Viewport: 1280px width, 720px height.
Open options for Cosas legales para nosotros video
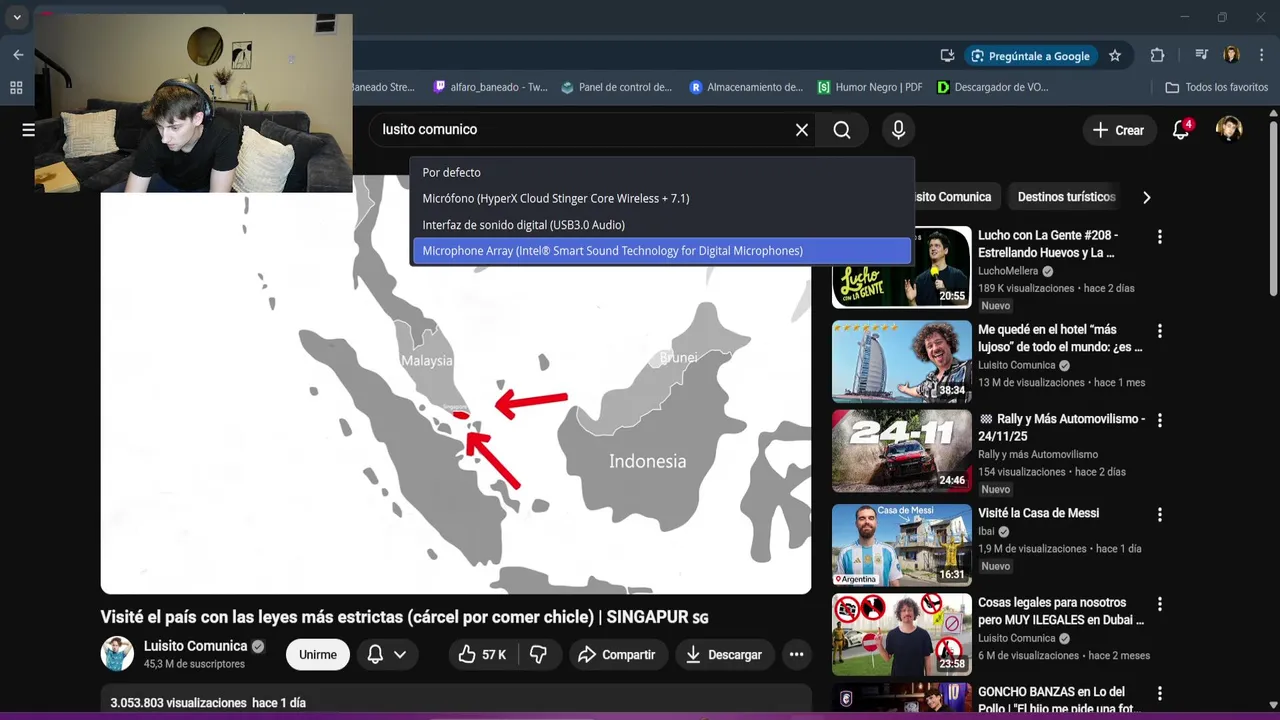[1160, 605]
